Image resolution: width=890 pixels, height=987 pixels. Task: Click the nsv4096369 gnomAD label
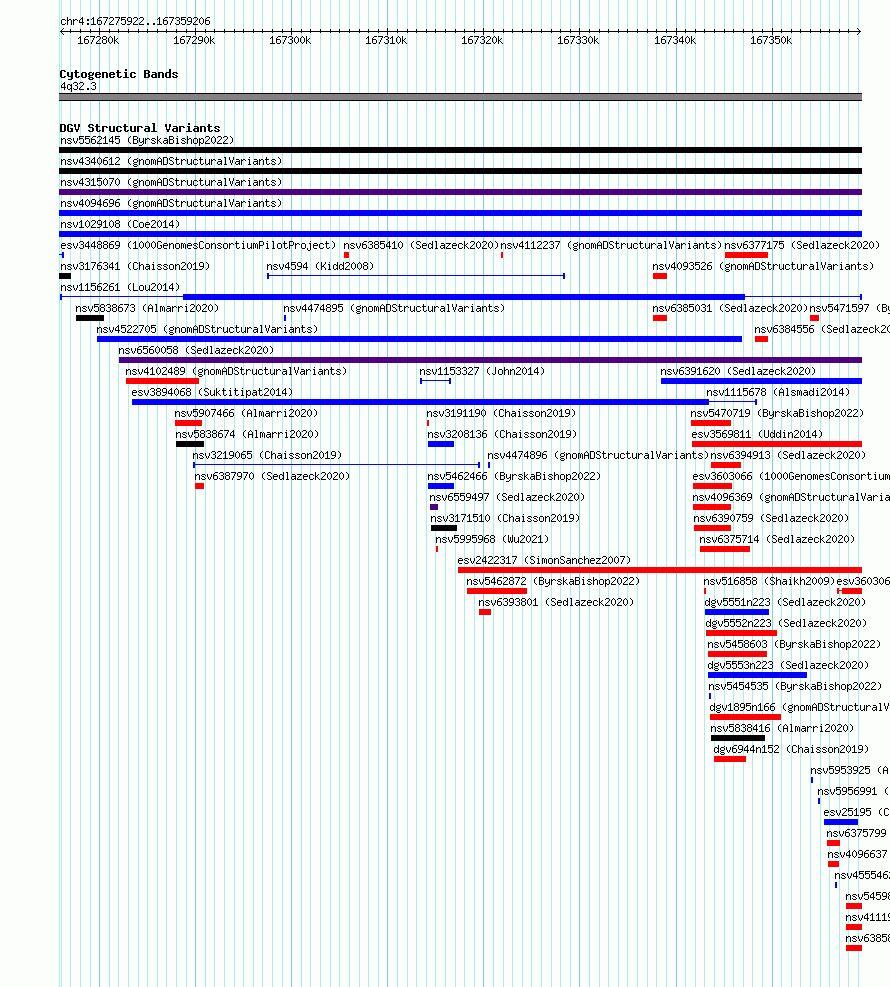791,497
